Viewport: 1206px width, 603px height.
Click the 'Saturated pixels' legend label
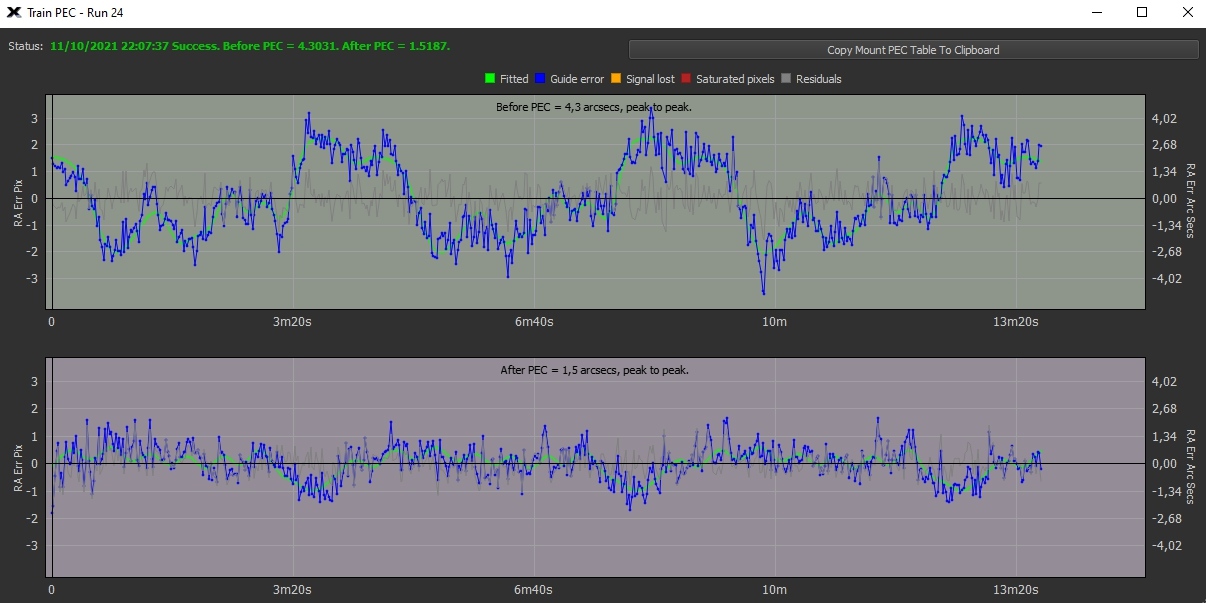735,79
